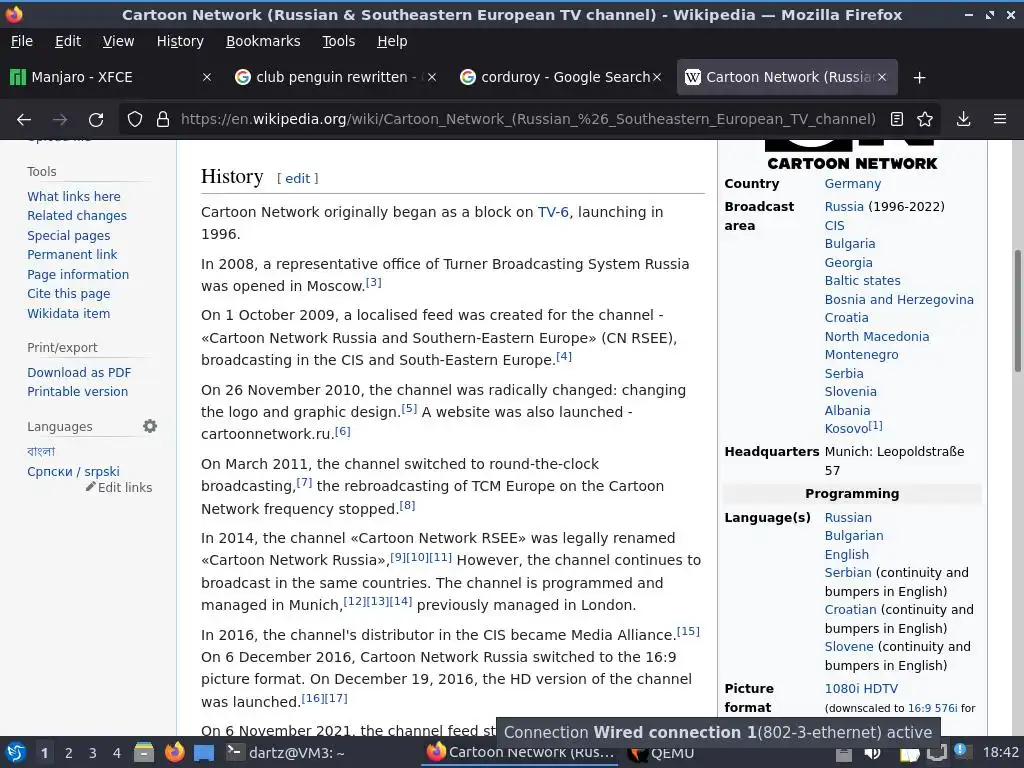This screenshot has width=1024, height=768.
Task: Click show desktop icon in taskbar
Action: (x=204, y=753)
